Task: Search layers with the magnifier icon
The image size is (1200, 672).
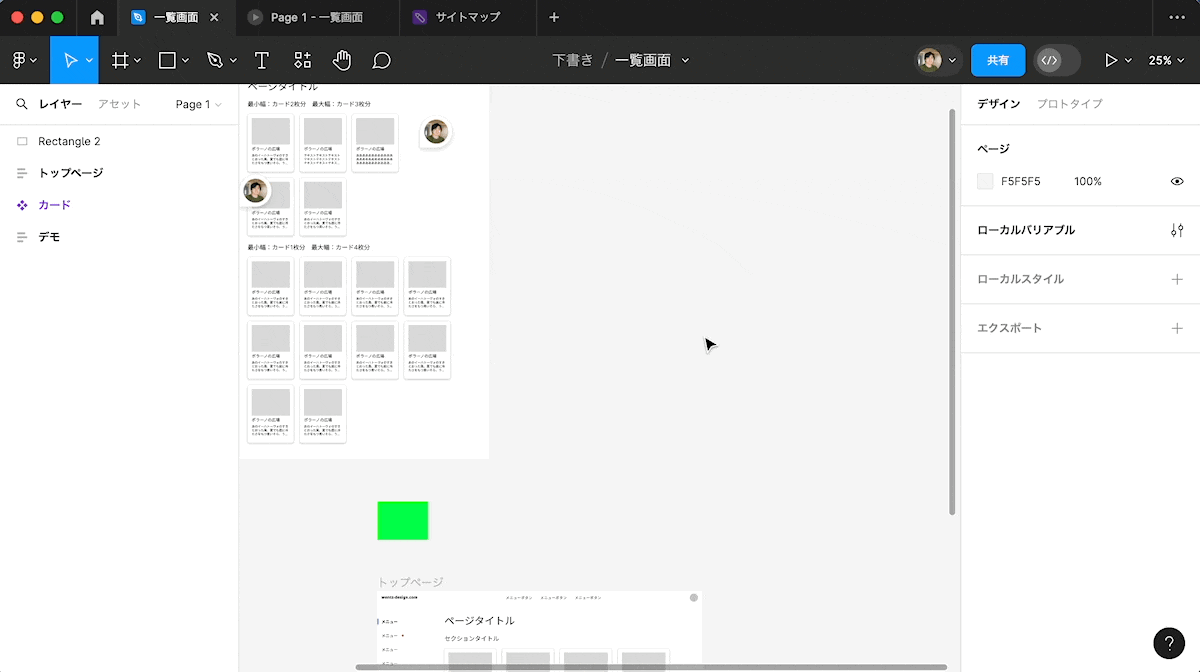Action: pyautogui.click(x=21, y=104)
